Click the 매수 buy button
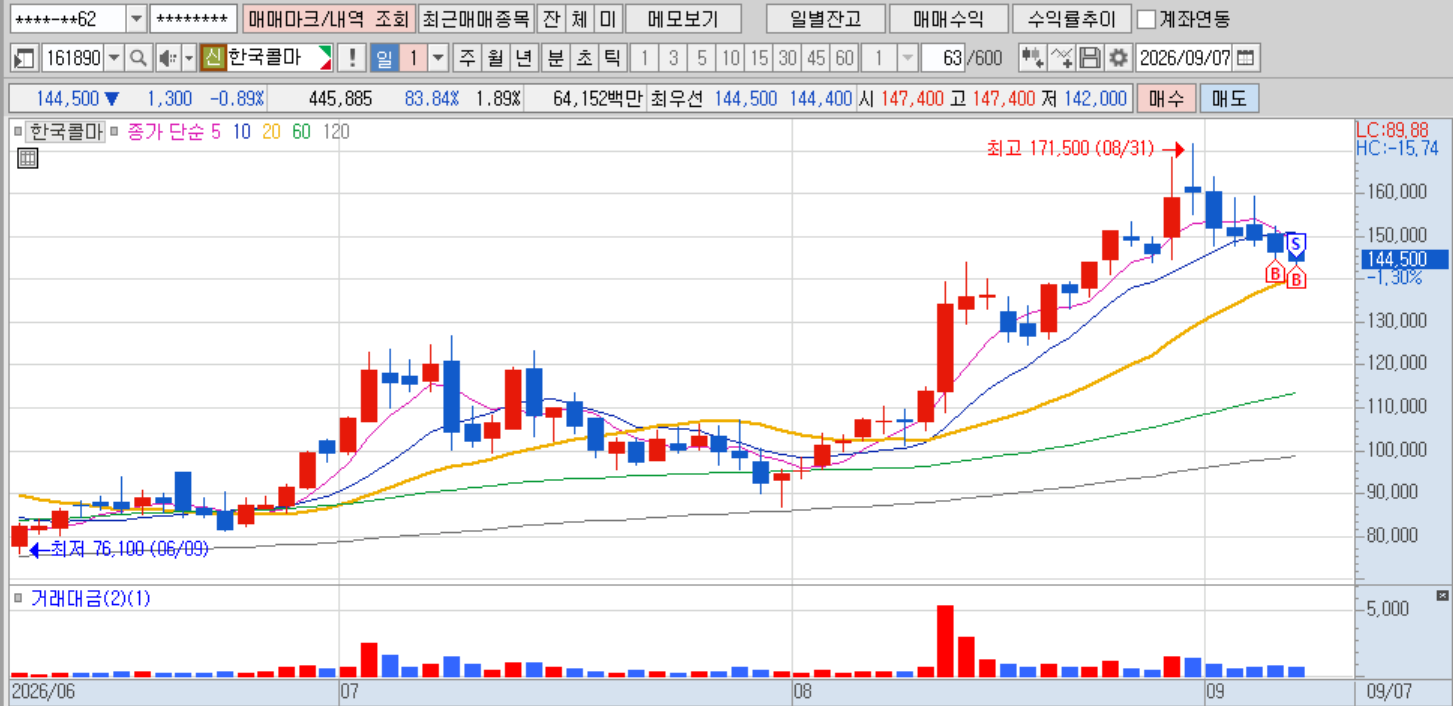 pos(1166,99)
